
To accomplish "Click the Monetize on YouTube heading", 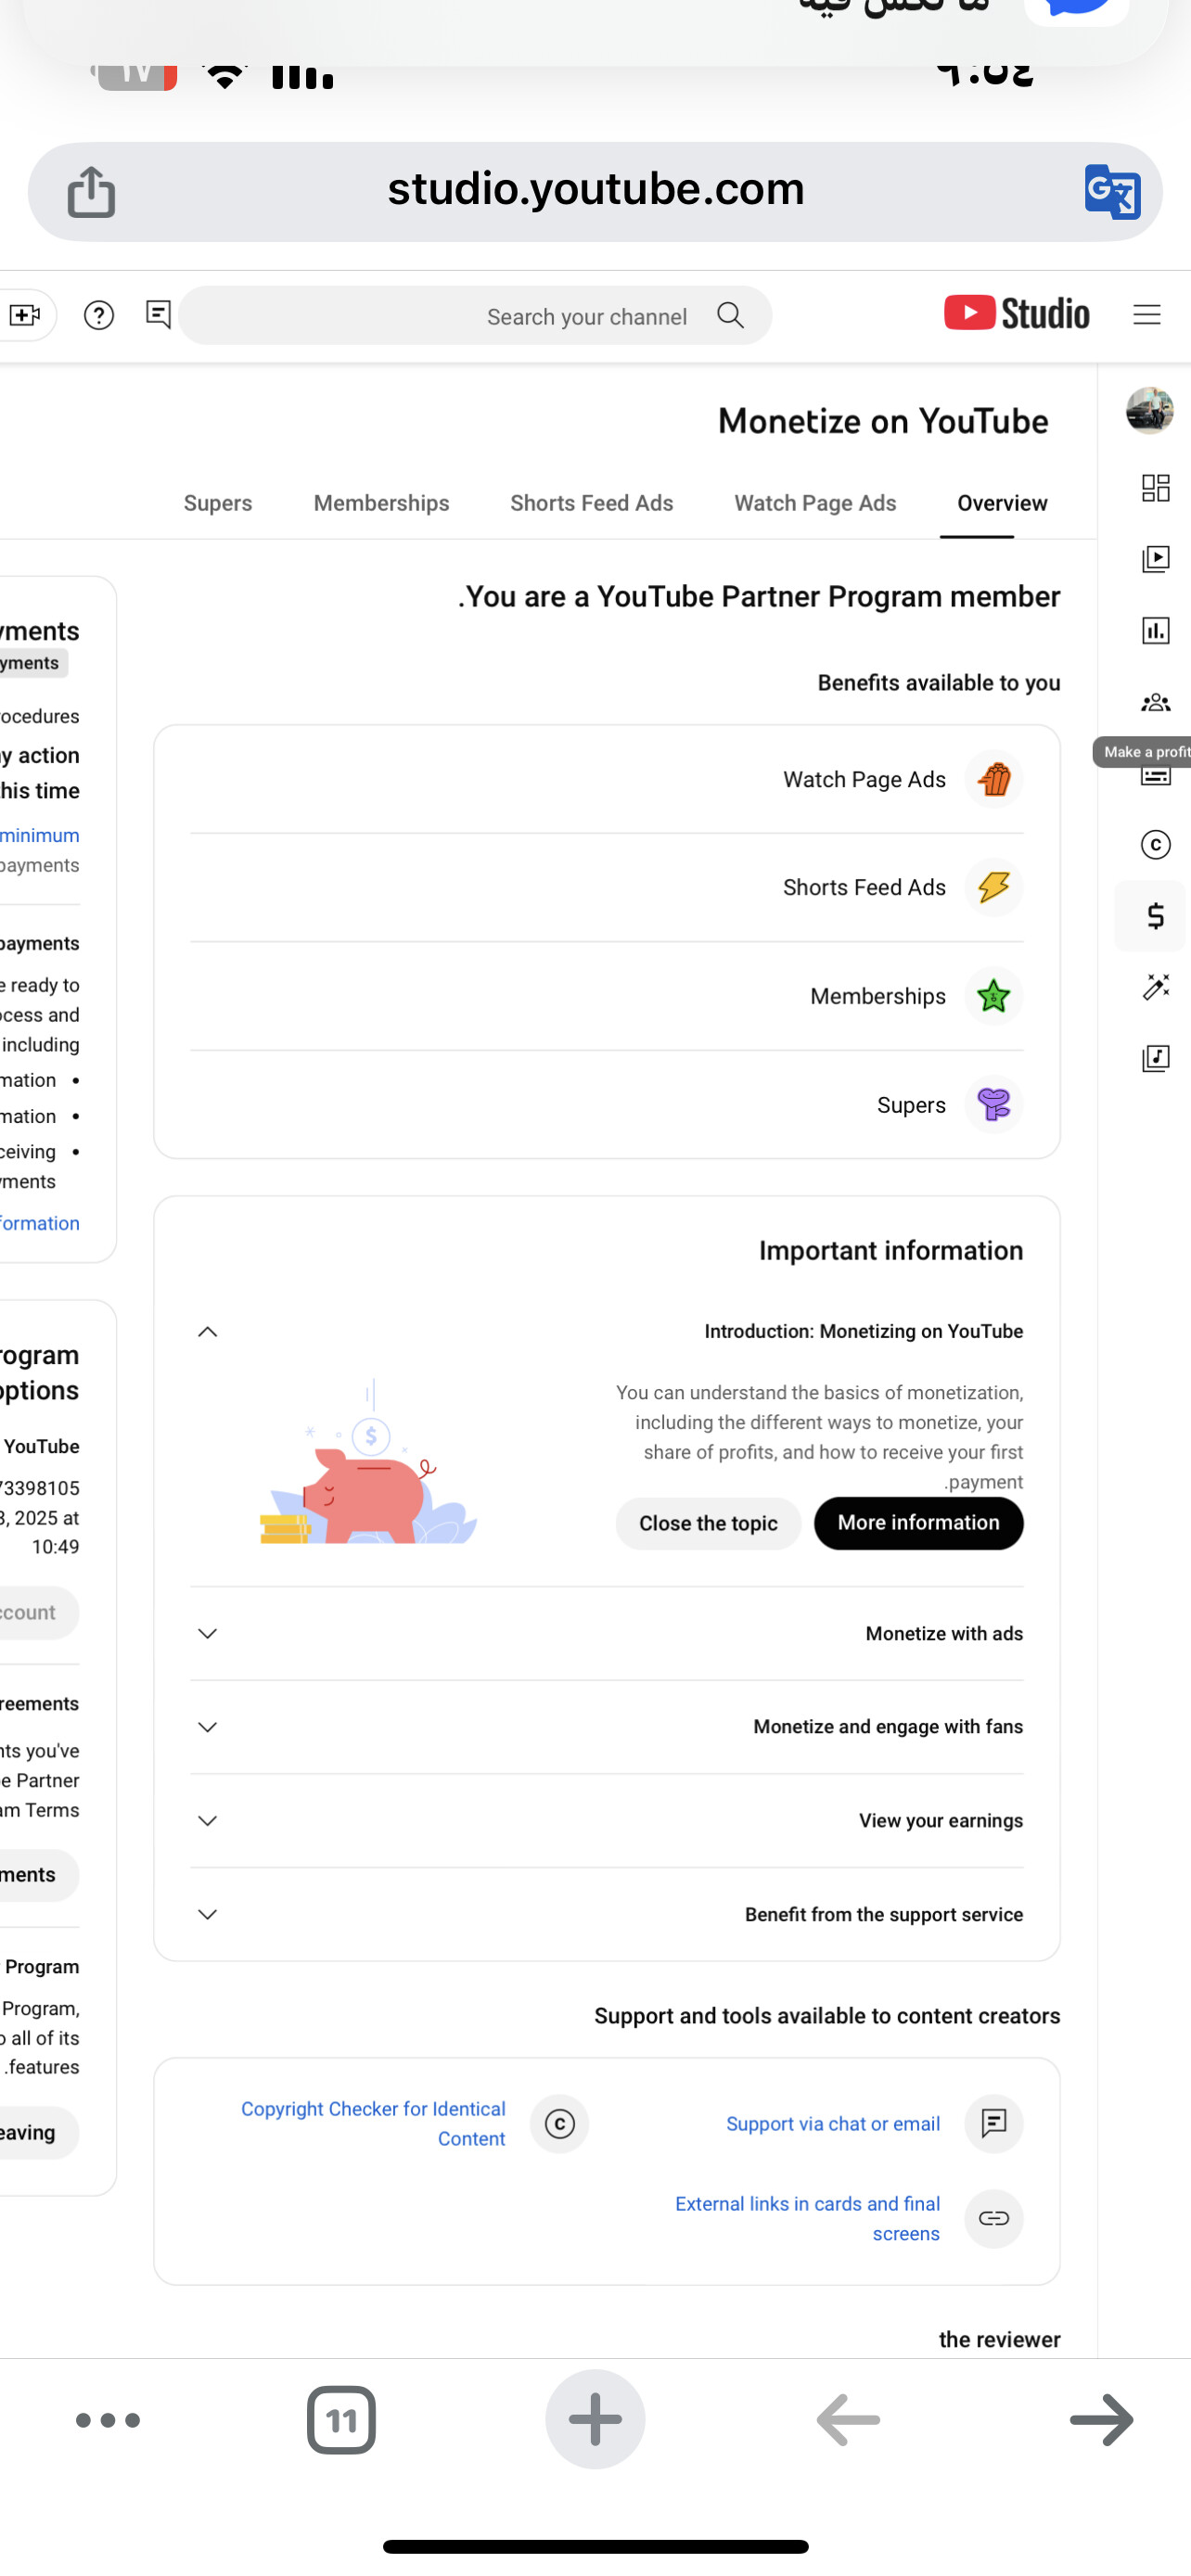I will pos(883,421).
